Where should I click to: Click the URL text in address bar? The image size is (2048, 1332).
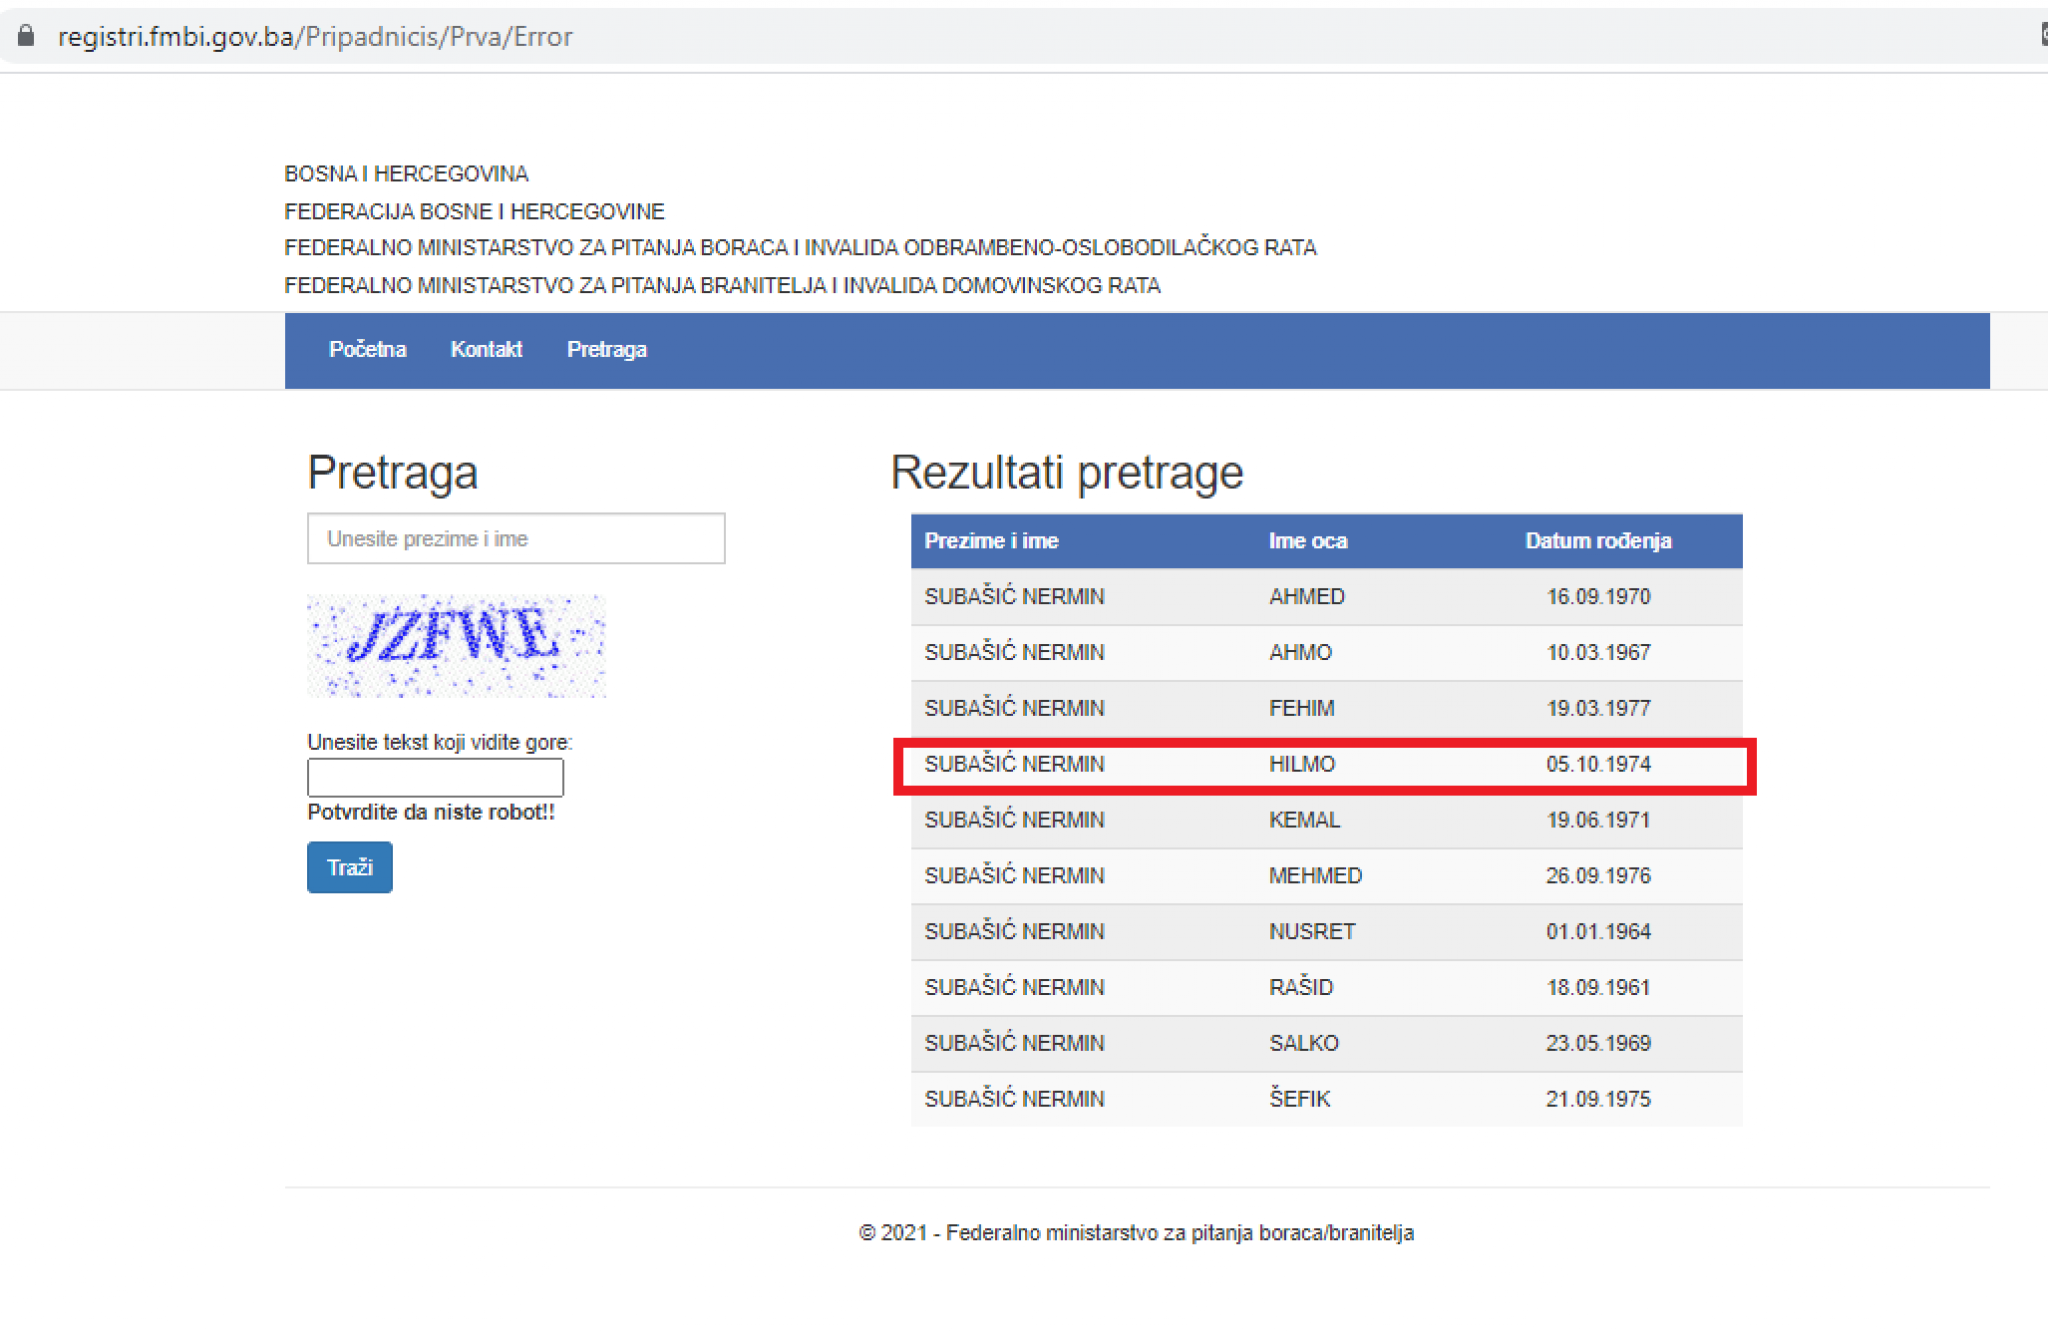(315, 37)
